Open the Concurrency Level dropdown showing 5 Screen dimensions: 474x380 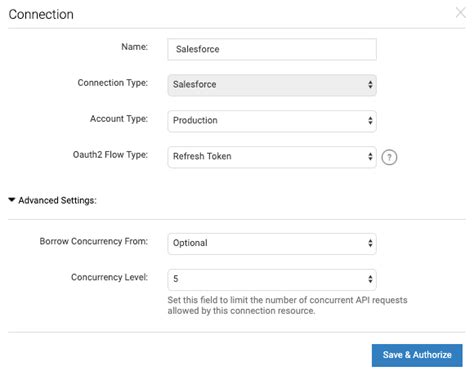click(x=272, y=280)
